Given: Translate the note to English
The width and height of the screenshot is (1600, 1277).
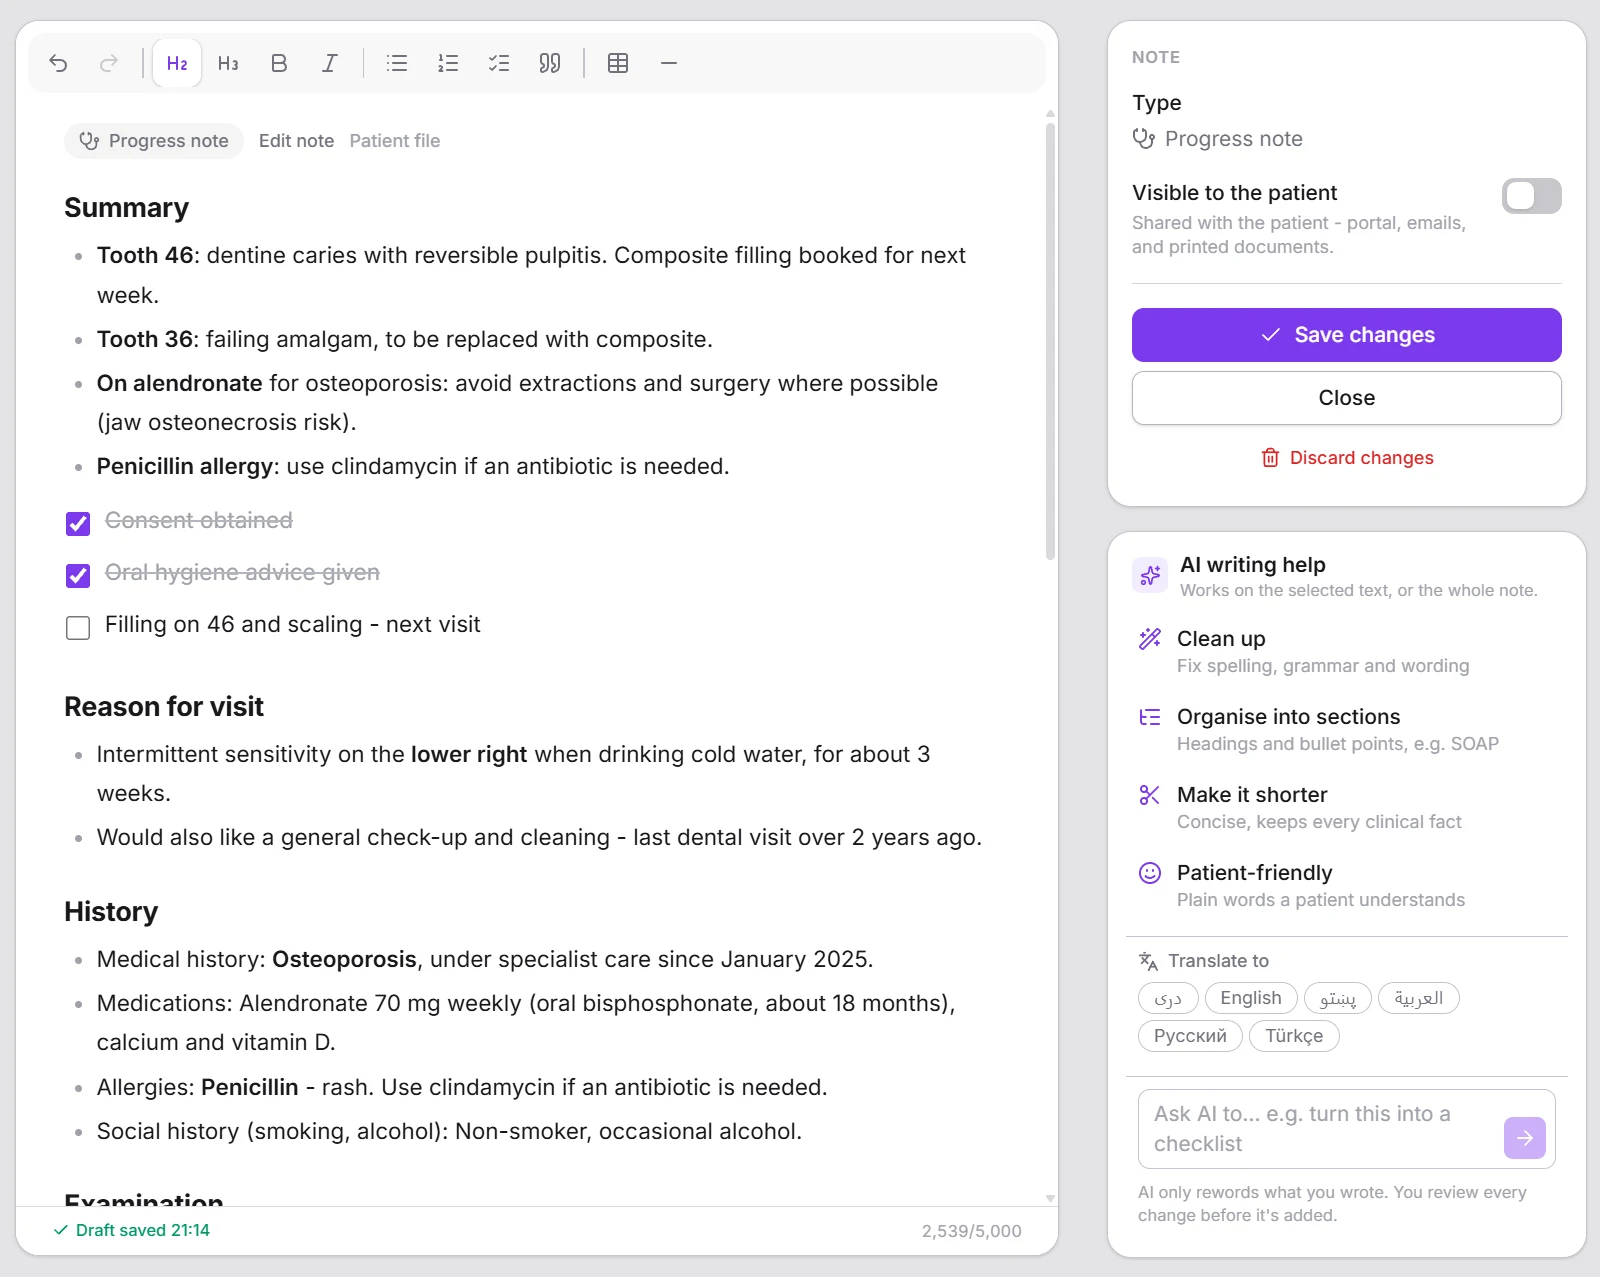Looking at the screenshot, I should [x=1251, y=998].
